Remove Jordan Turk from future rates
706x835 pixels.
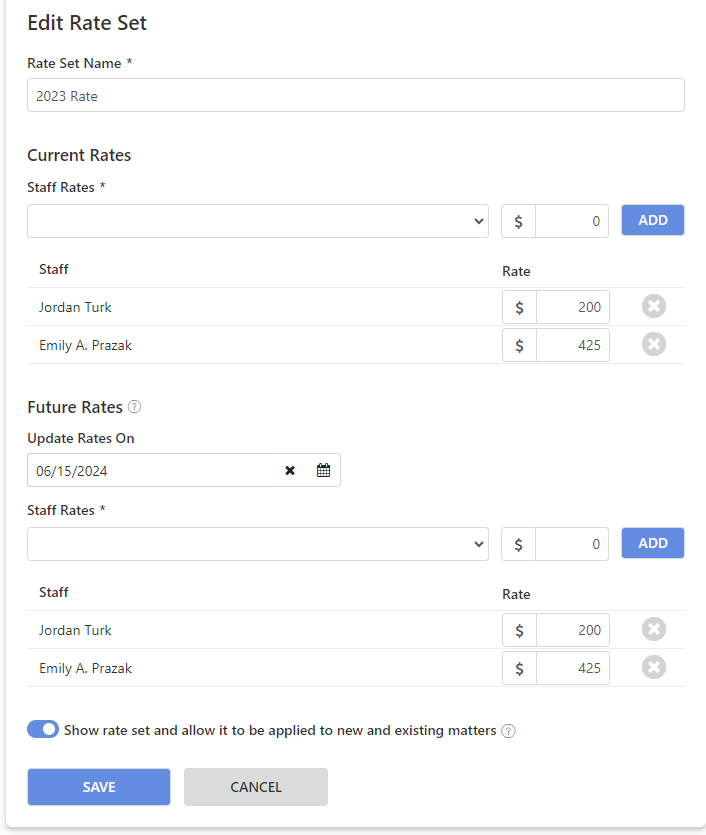(x=654, y=629)
